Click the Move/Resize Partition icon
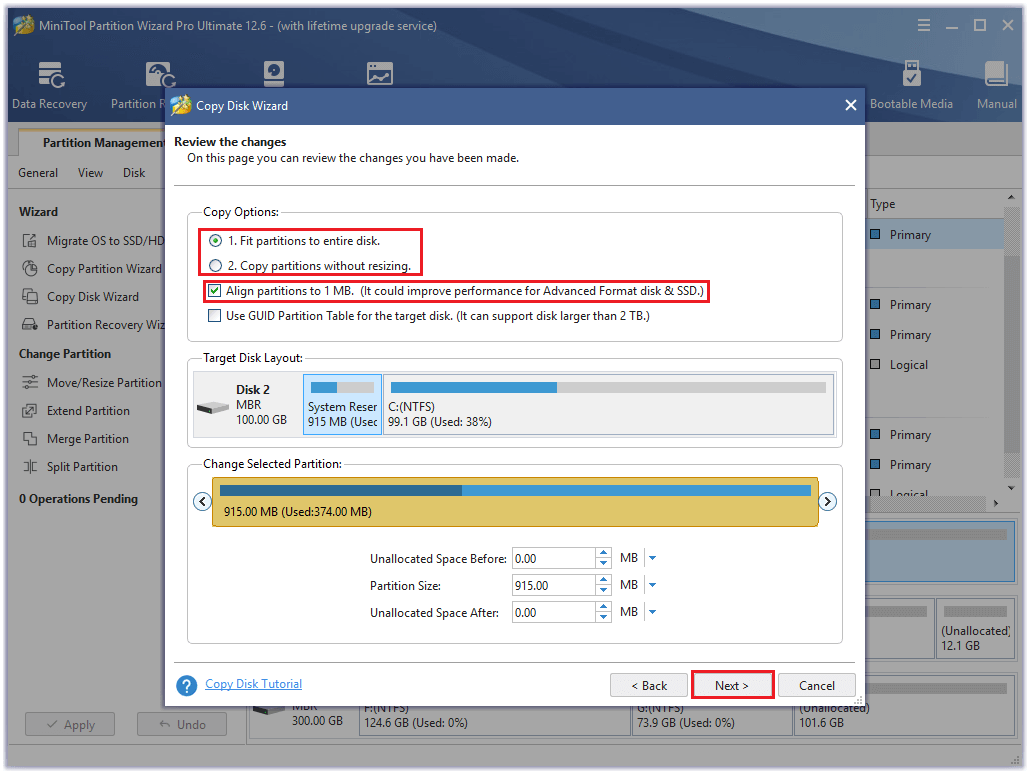 click(30, 382)
